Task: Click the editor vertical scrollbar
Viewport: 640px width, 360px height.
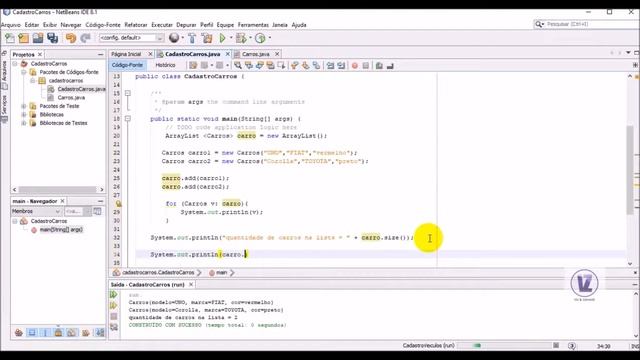Action: 630,170
